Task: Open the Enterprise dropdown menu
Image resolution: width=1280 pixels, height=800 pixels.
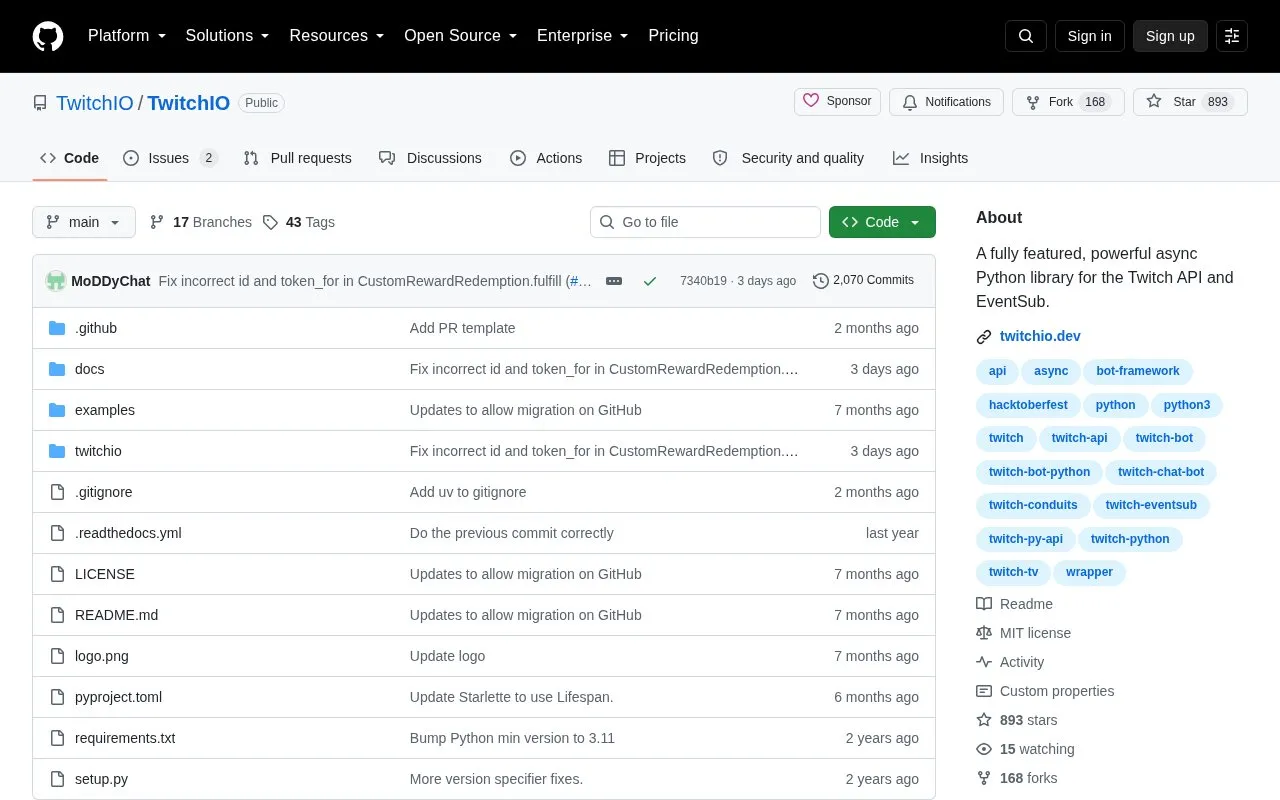Action: (x=583, y=36)
